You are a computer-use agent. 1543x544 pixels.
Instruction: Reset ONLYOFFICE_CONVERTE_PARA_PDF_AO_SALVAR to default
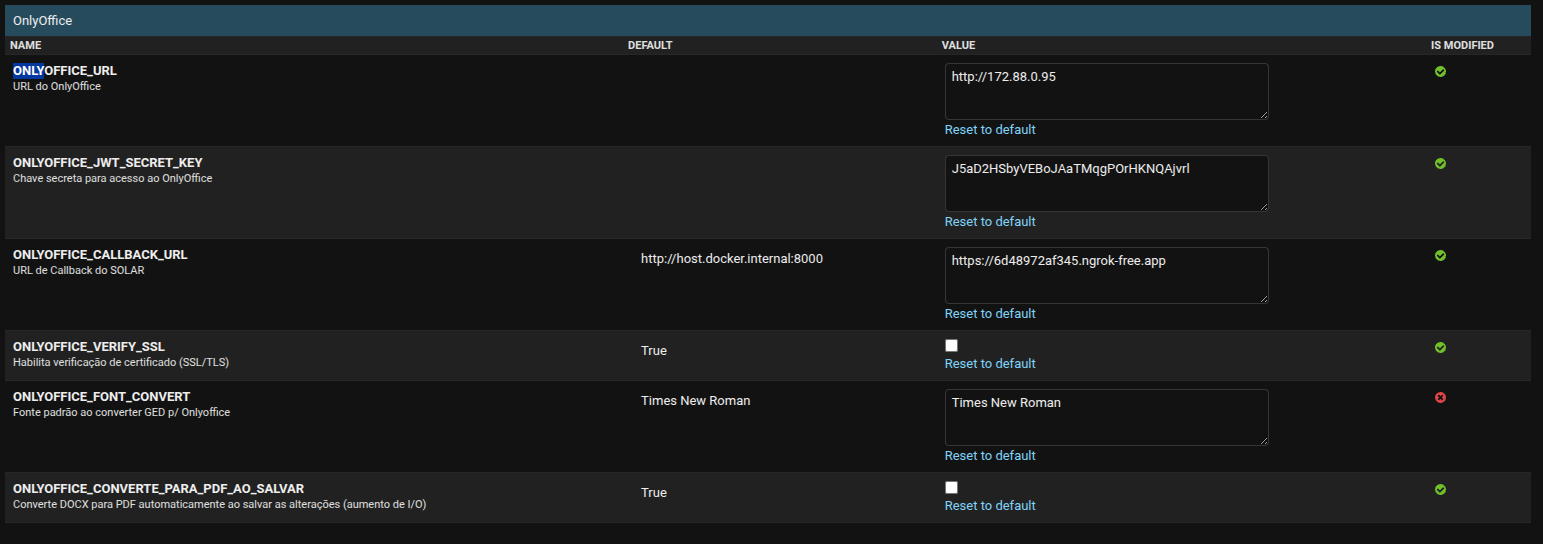click(x=990, y=506)
